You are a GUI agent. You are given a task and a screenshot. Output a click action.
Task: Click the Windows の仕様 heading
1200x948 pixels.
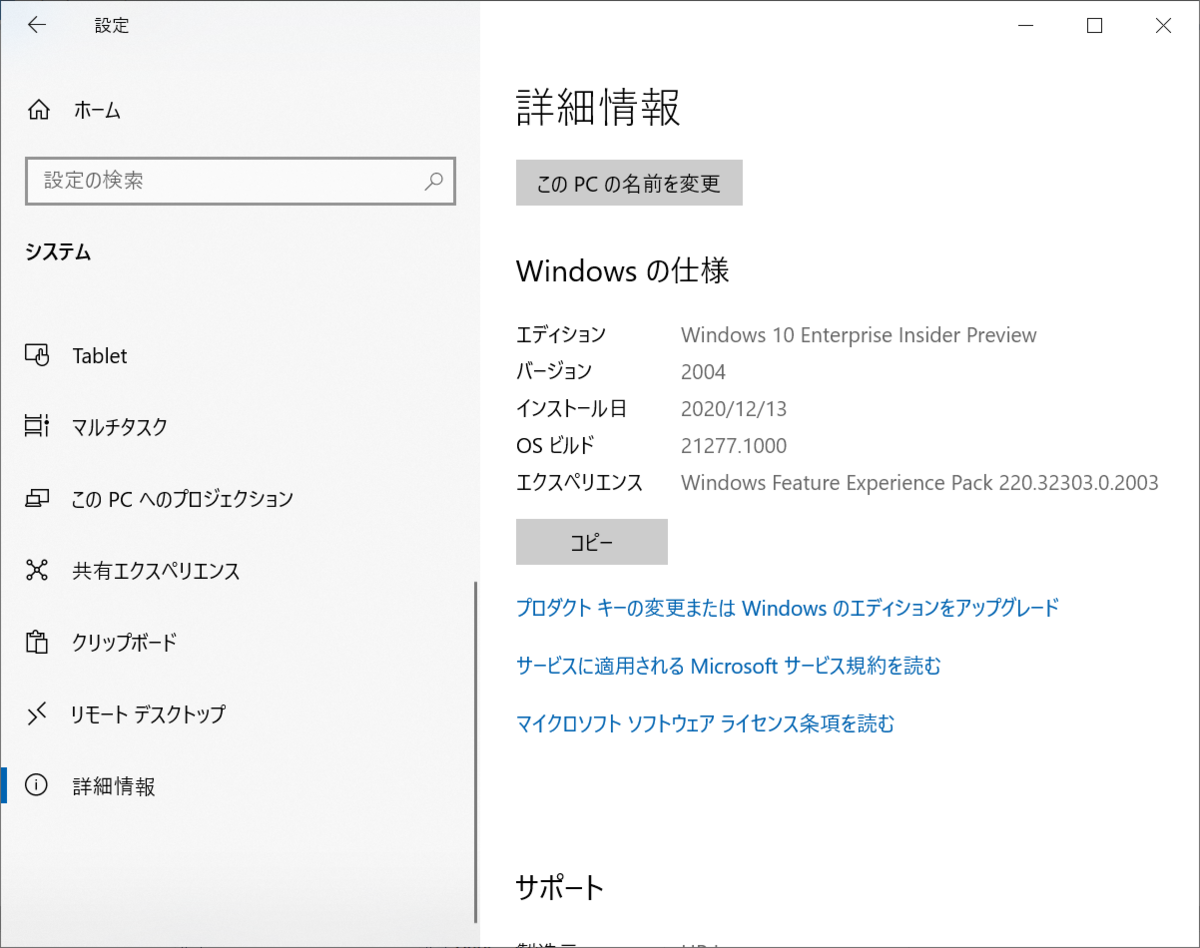click(623, 270)
